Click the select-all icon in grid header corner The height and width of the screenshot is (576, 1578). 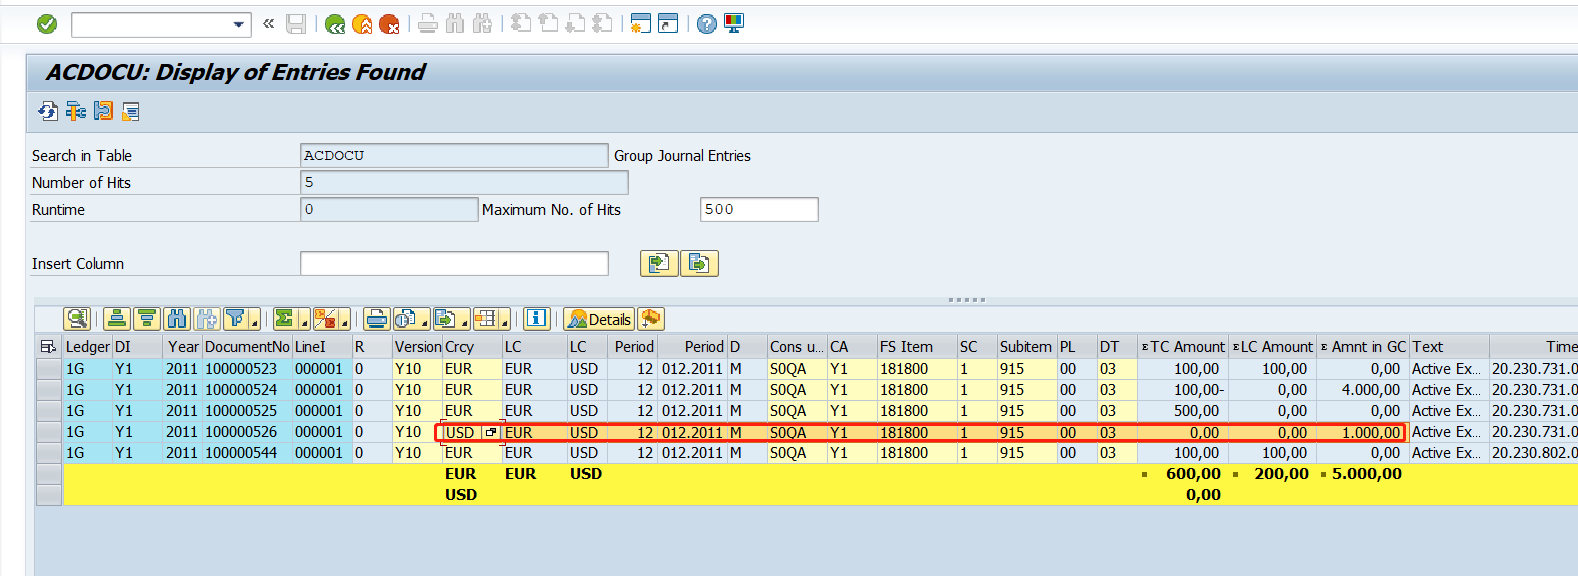point(48,347)
